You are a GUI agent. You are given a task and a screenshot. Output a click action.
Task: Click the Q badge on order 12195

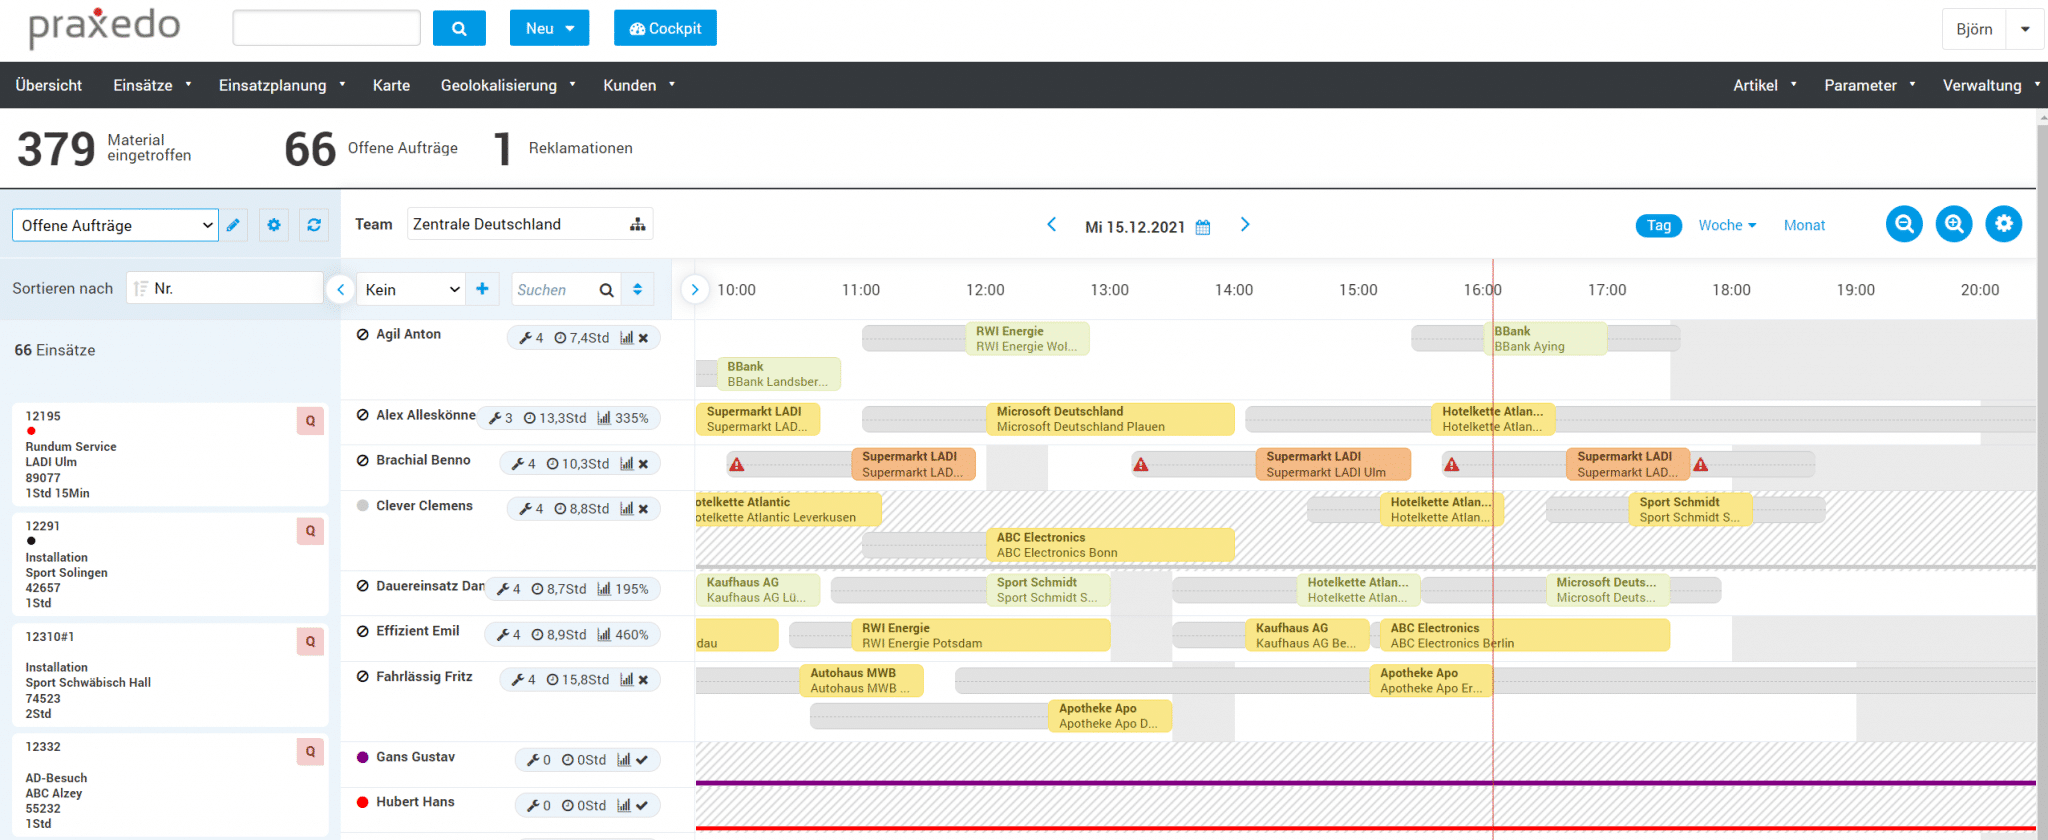pyautogui.click(x=310, y=421)
